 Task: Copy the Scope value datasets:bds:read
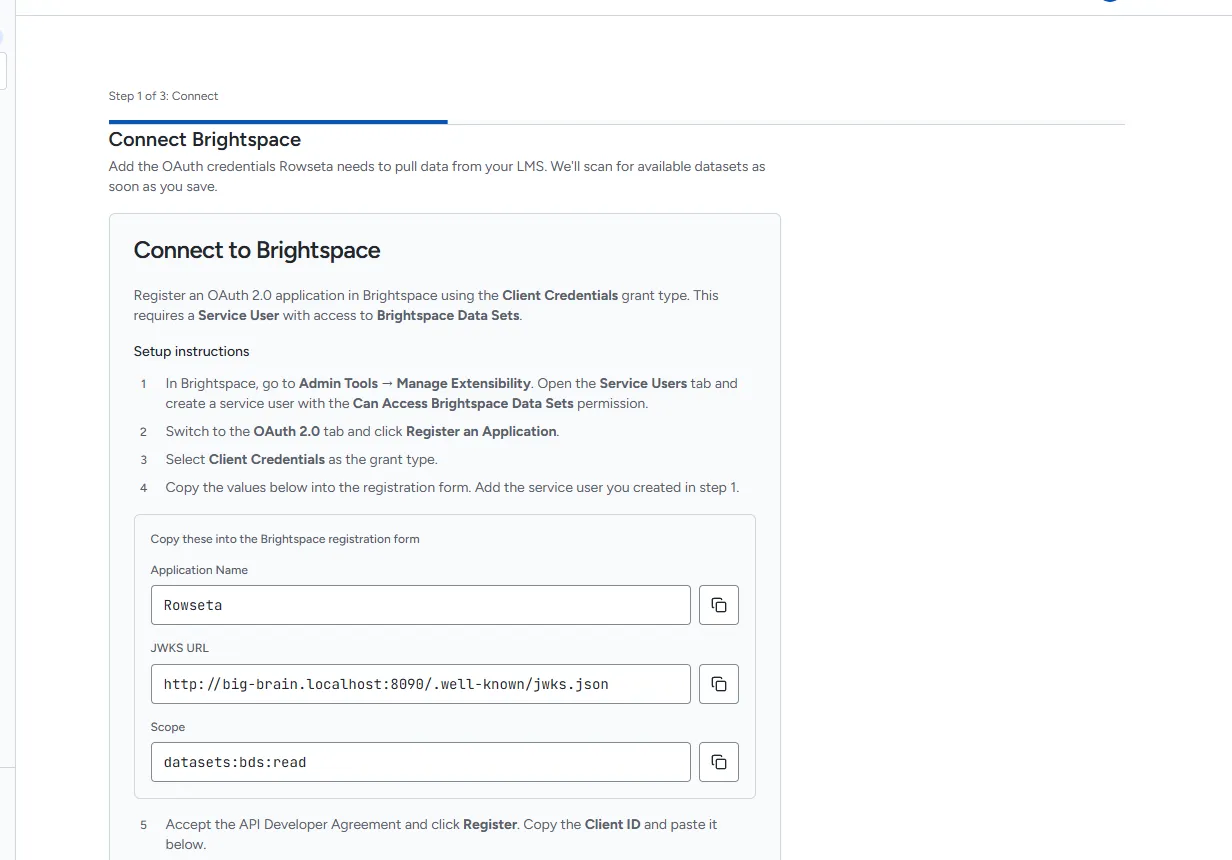point(718,762)
